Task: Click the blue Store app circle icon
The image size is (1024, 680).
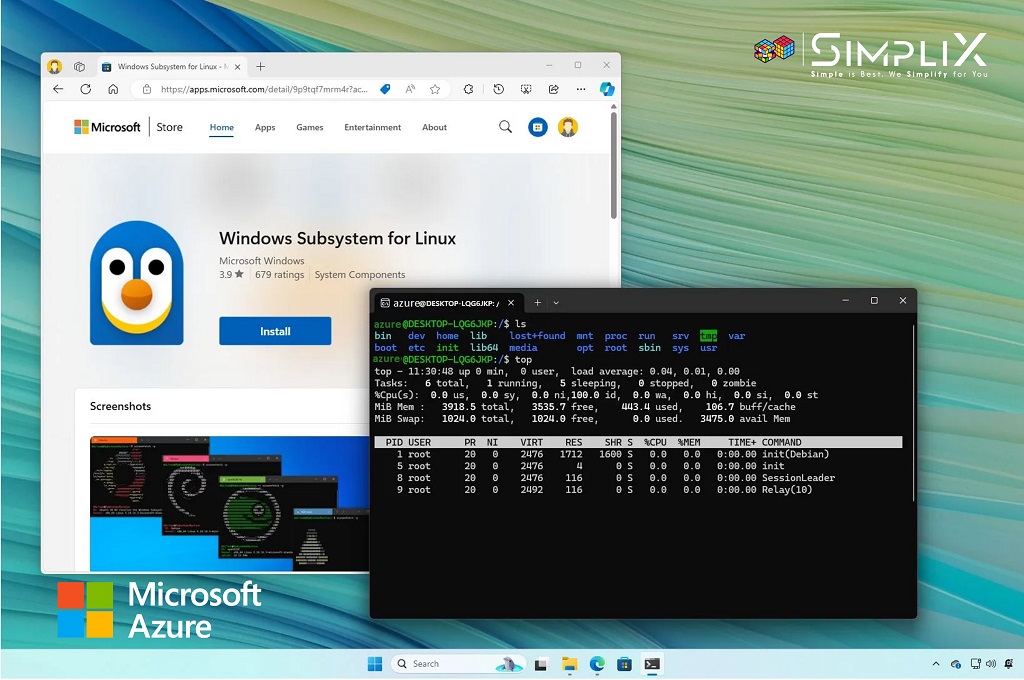Action: click(537, 127)
